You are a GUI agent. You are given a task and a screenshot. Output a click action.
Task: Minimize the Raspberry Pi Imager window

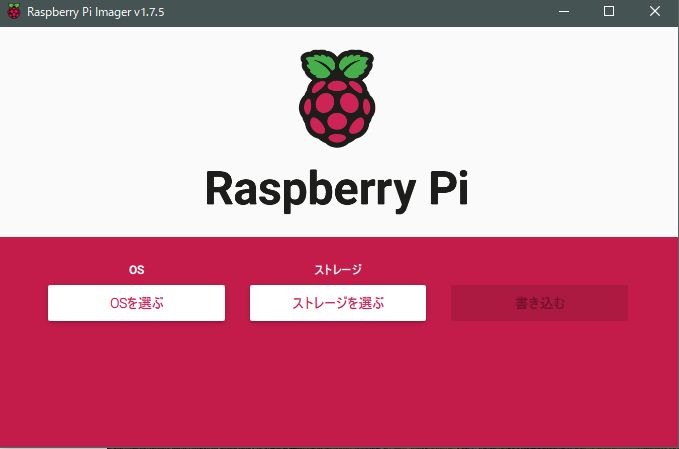point(564,12)
